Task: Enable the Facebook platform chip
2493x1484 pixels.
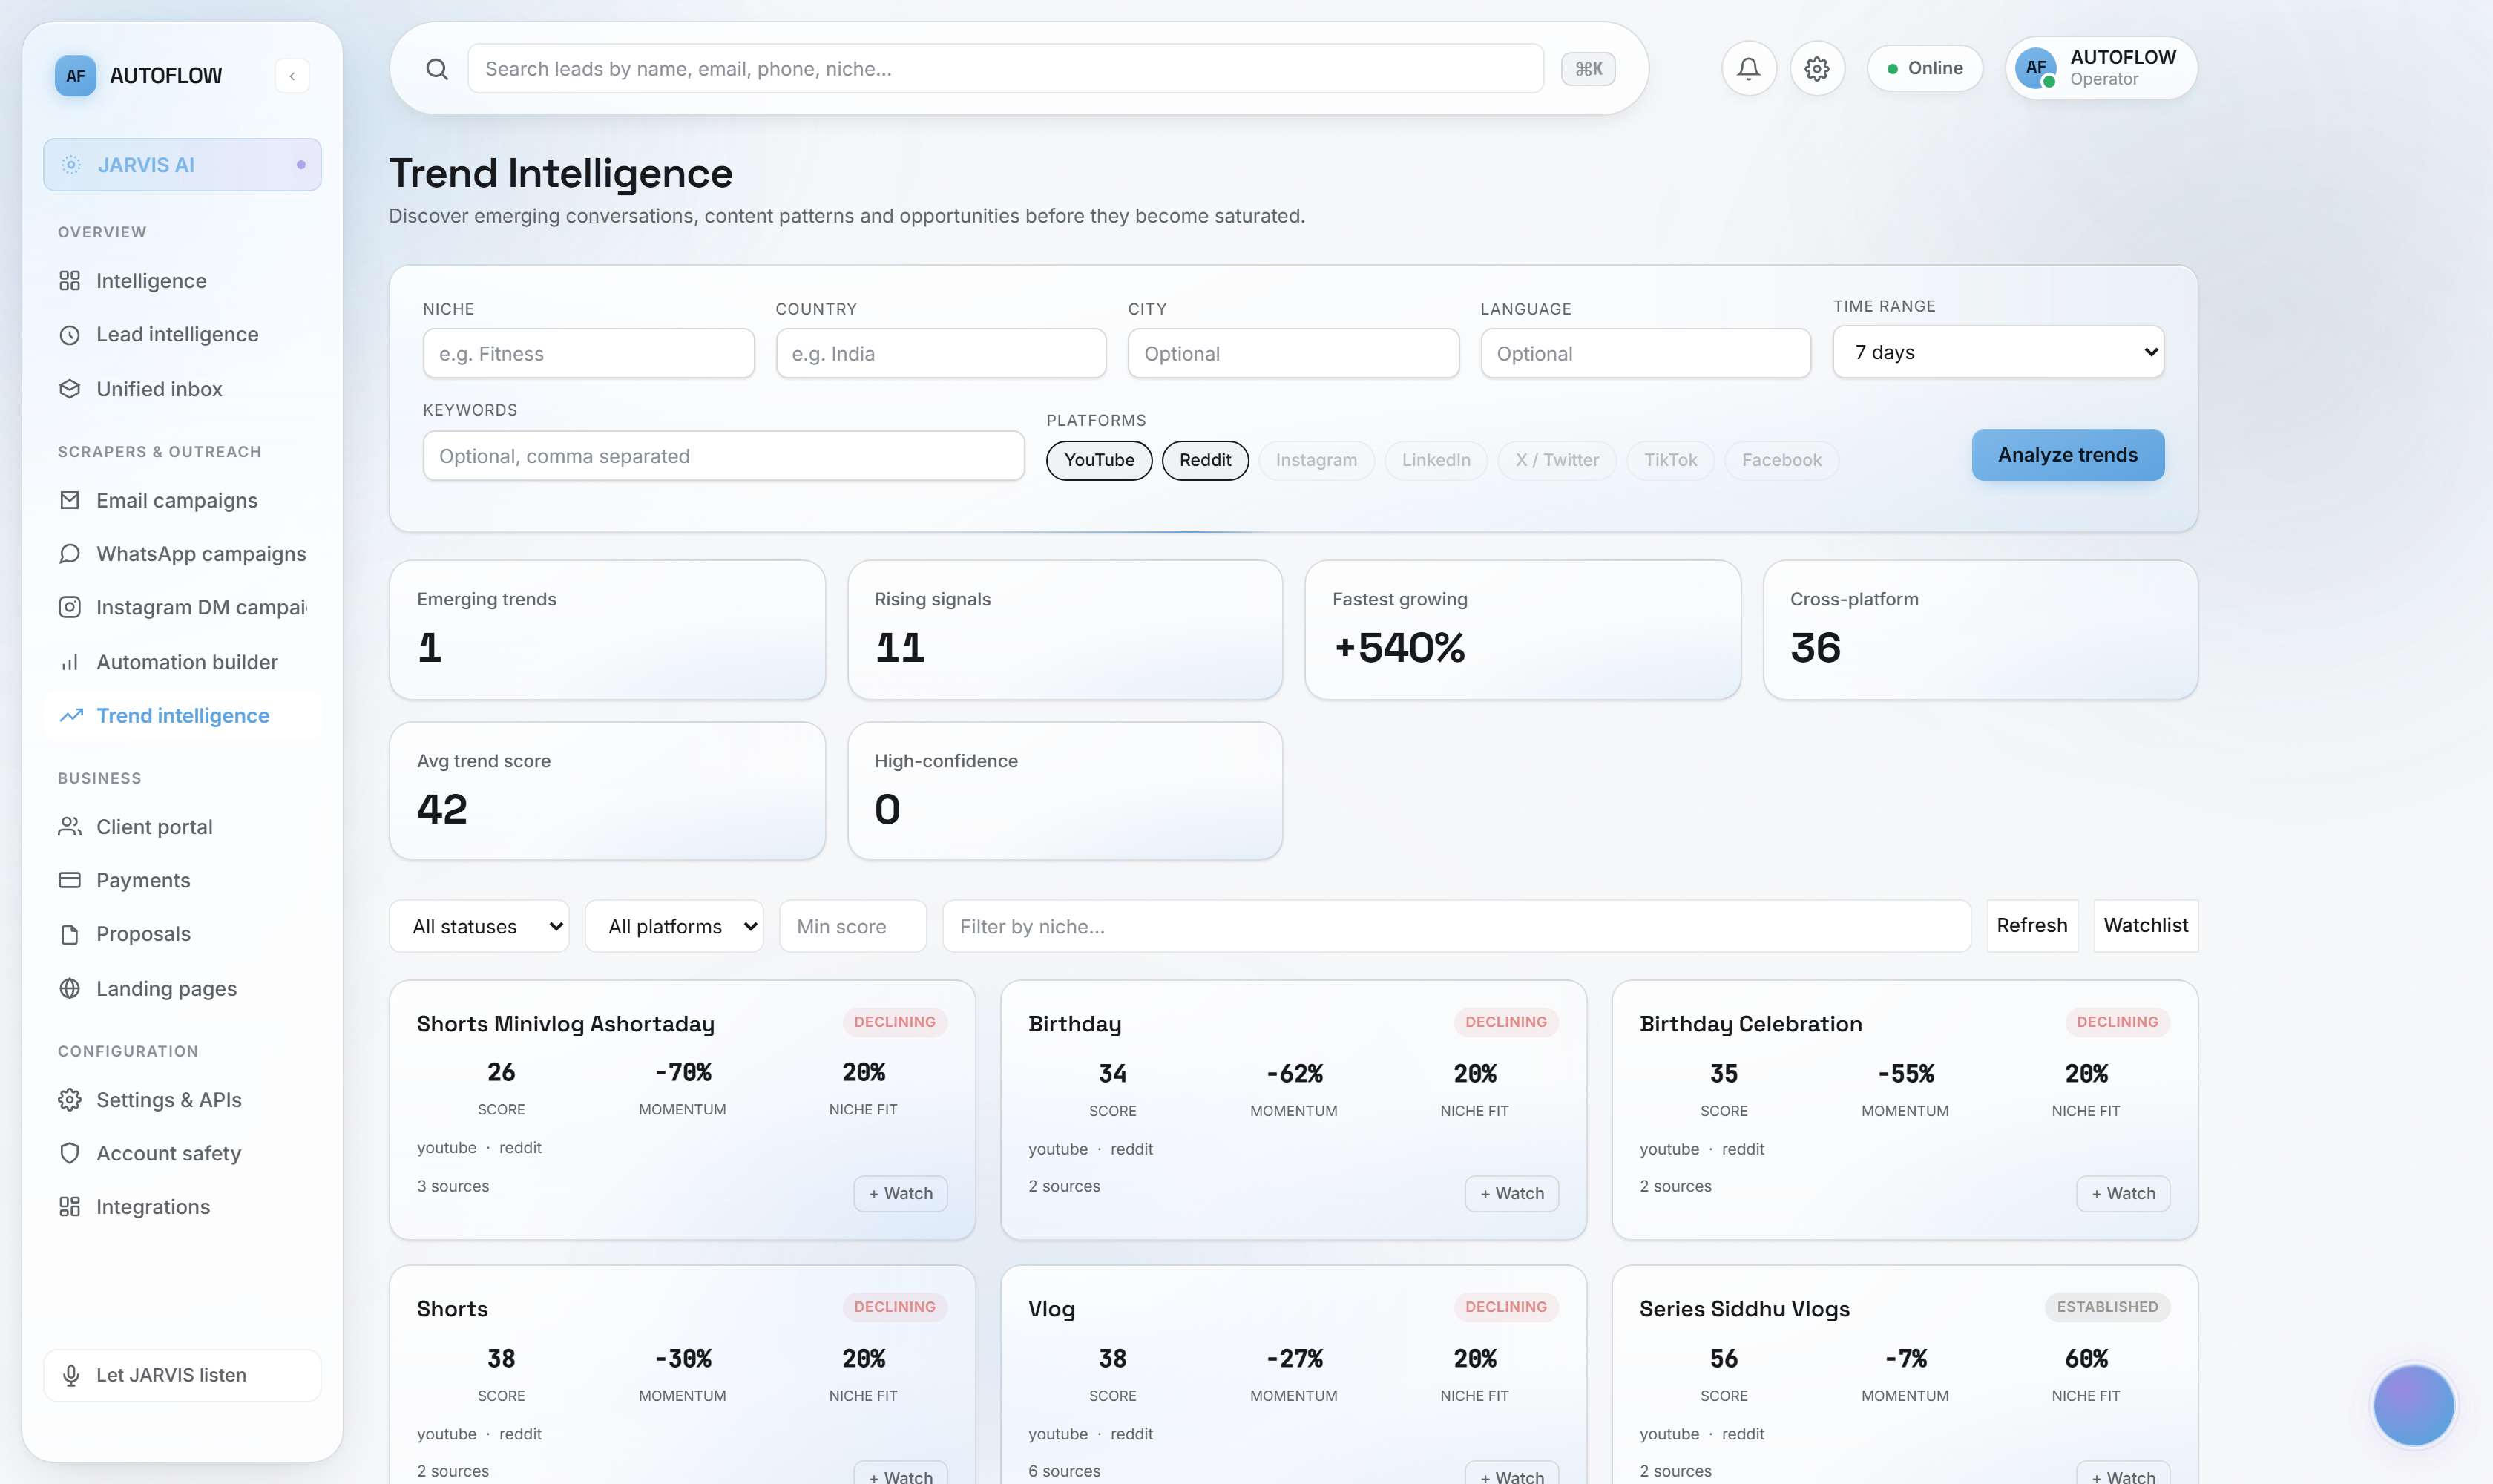Action: [1781, 460]
